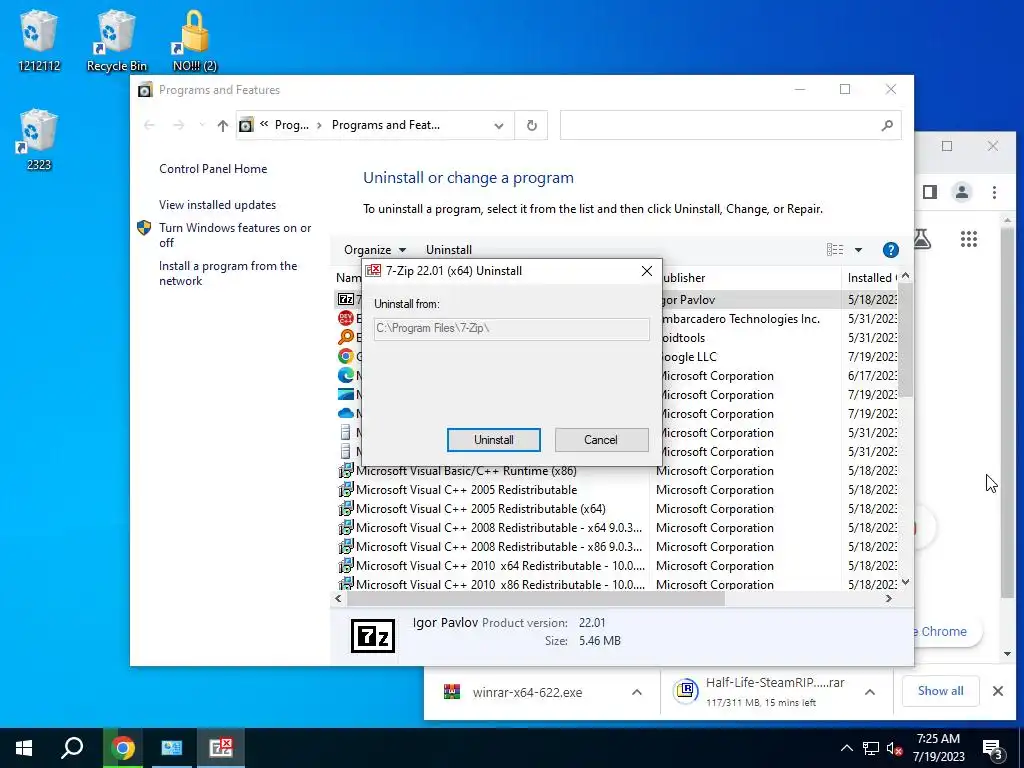Close the 7-Zip Uninstall dialog
This screenshot has width=1024, height=768.
[x=647, y=270]
